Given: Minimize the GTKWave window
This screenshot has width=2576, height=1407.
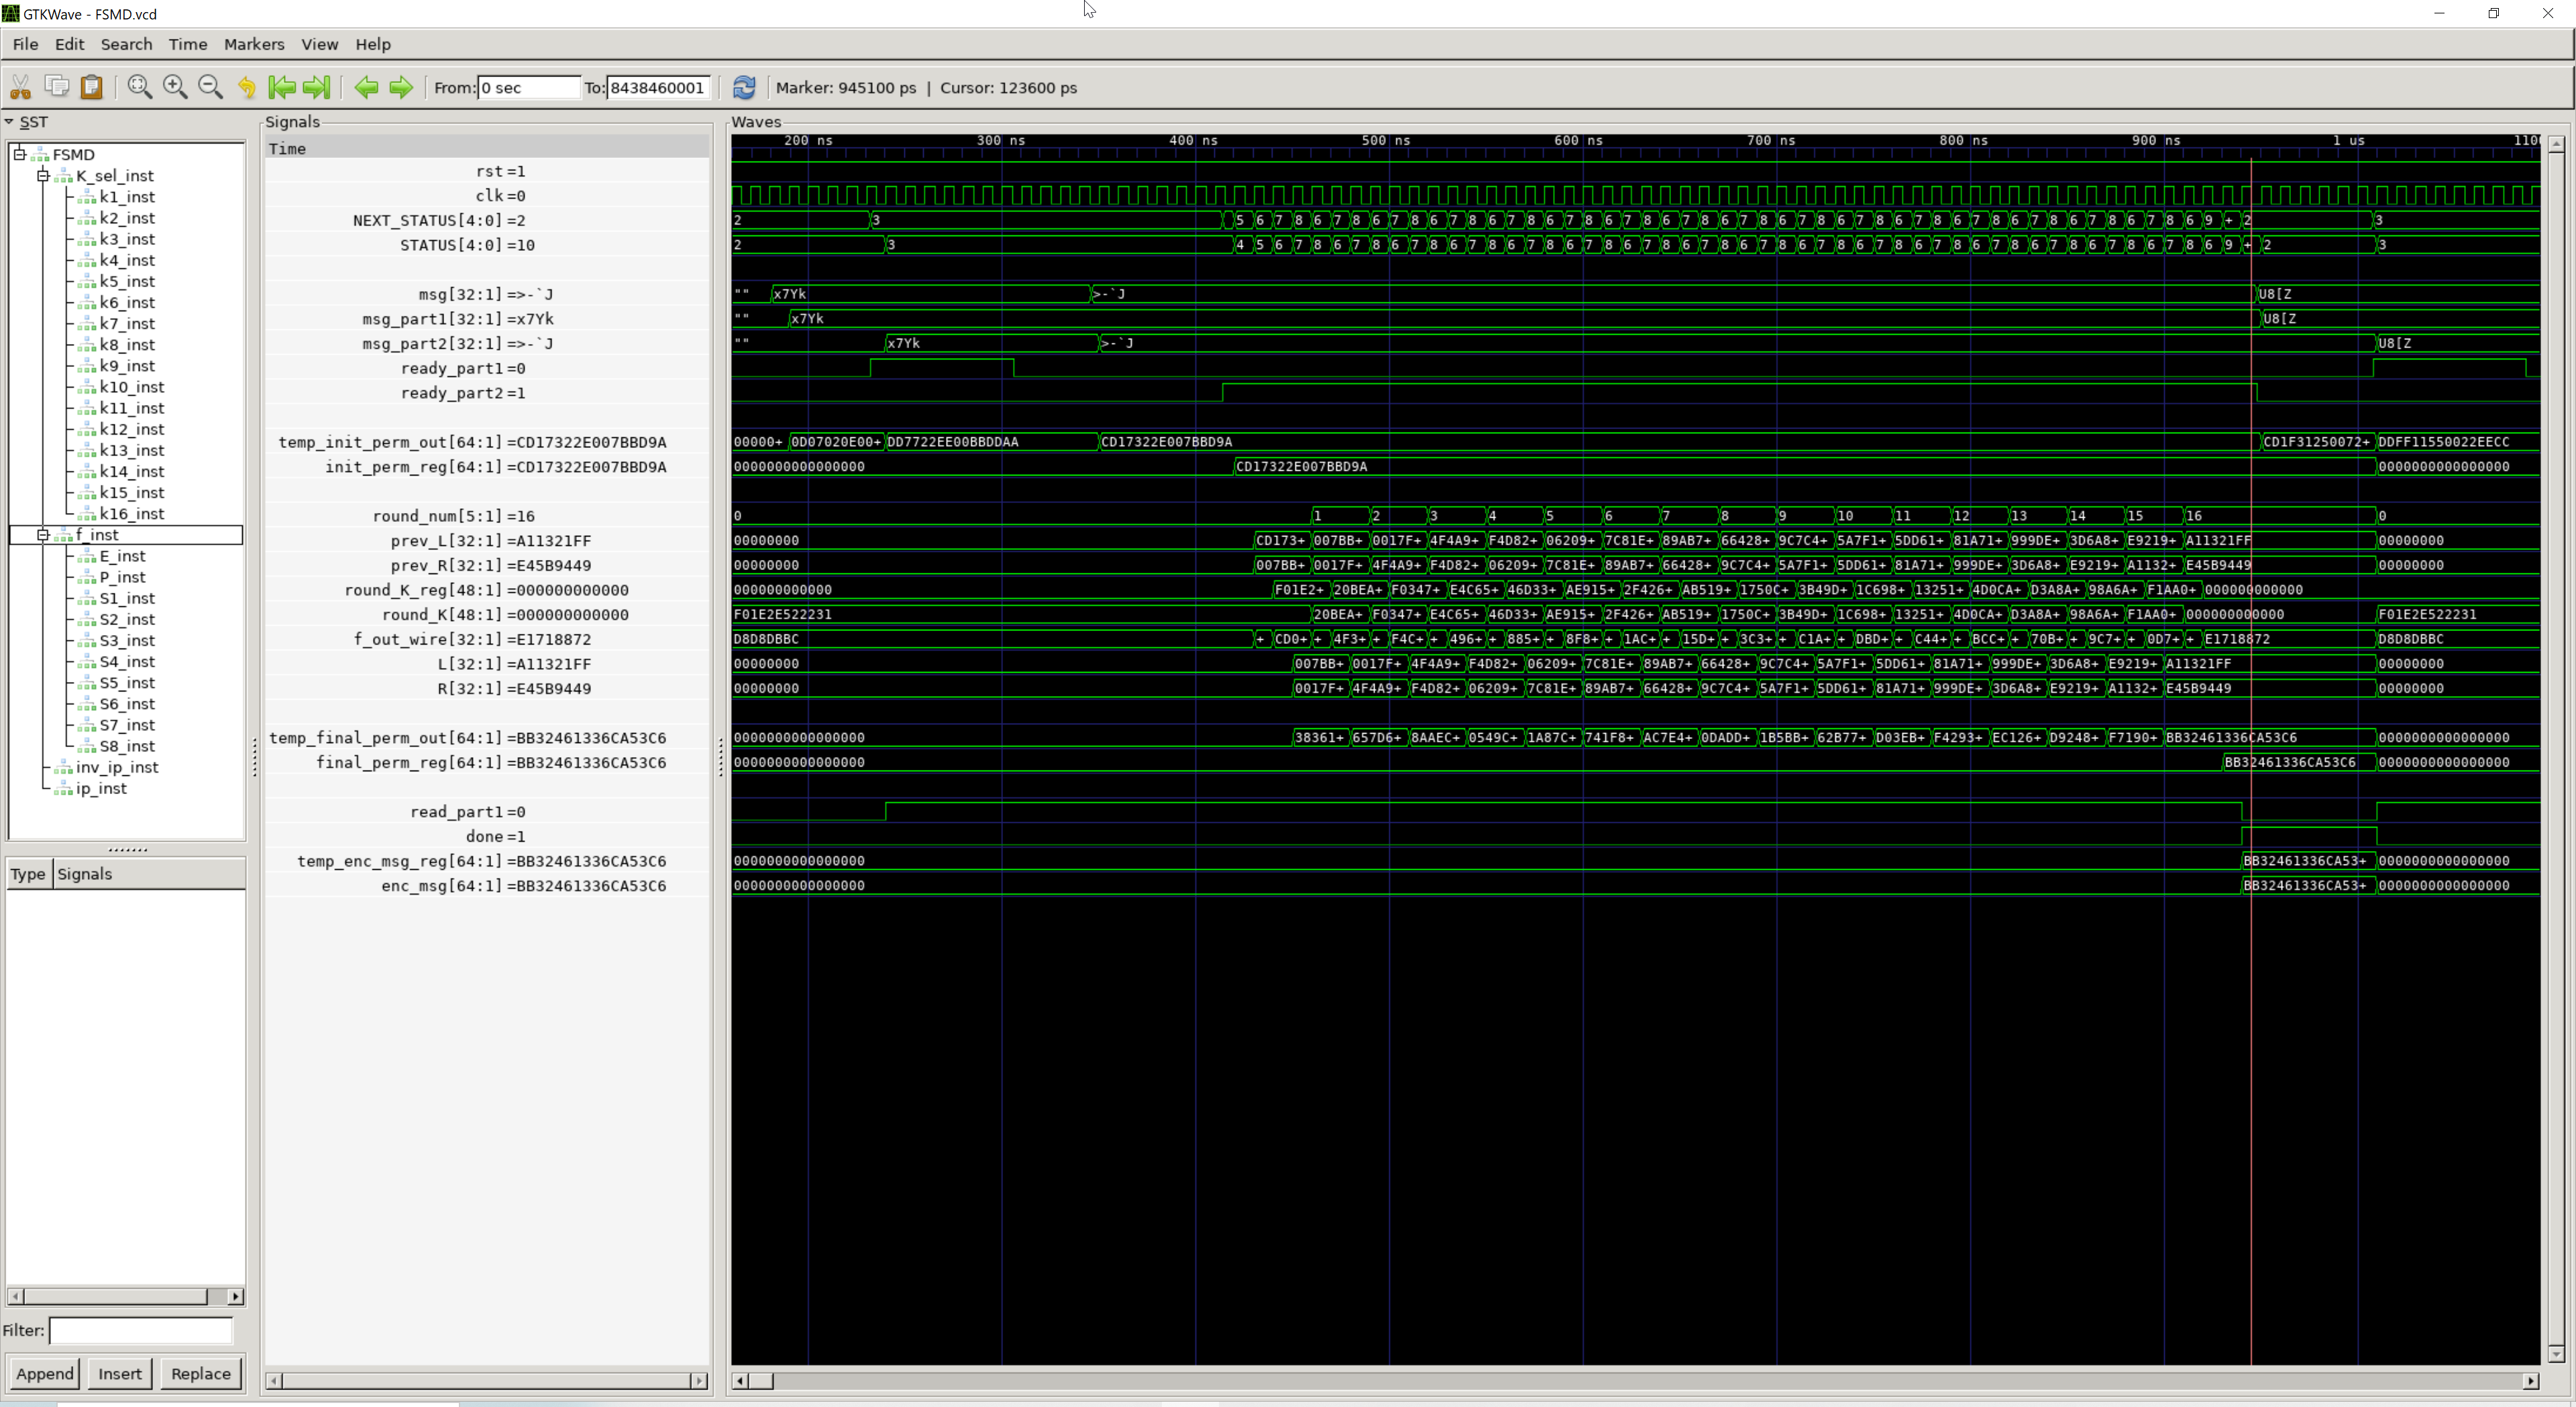Looking at the screenshot, I should (2439, 14).
